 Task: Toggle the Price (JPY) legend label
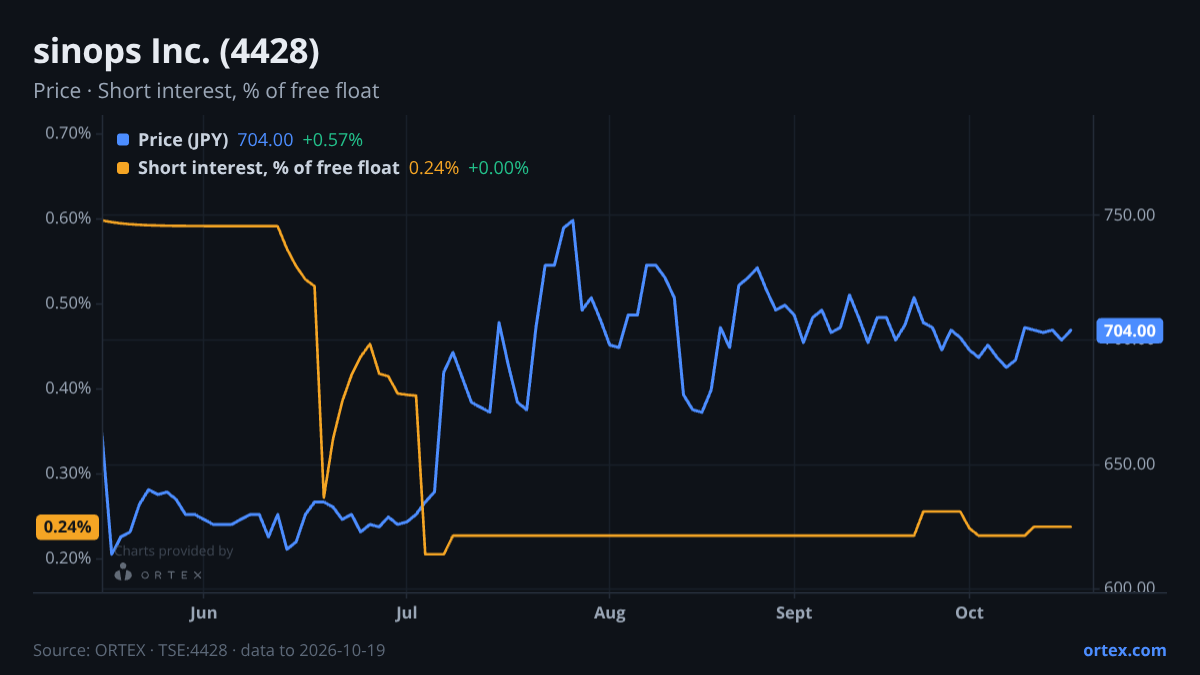pyautogui.click(x=183, y=140)
